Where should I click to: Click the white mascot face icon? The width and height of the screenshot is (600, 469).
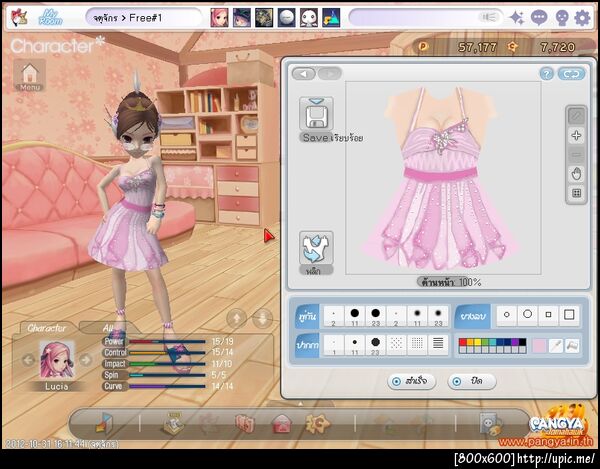click(x=309, y=18)
